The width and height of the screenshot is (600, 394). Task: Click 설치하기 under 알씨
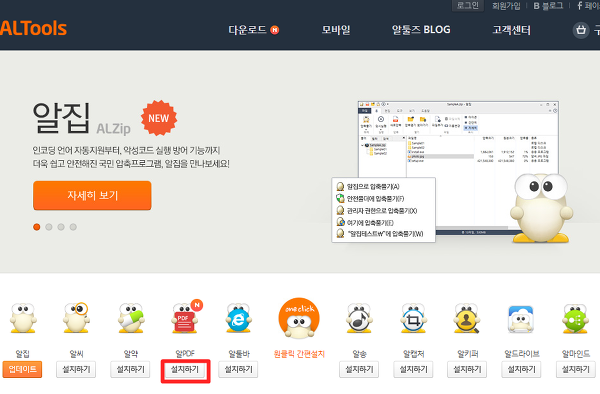coord(76,370)
